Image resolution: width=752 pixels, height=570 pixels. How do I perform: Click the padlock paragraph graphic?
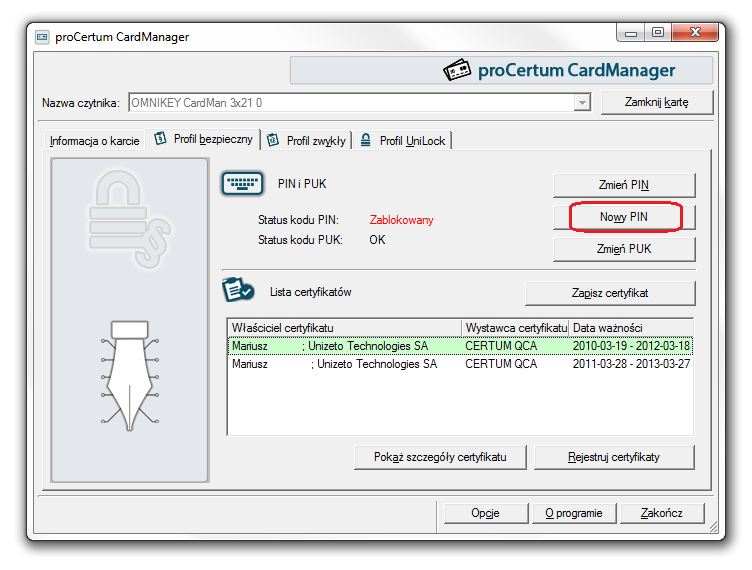tap(129, 219)
